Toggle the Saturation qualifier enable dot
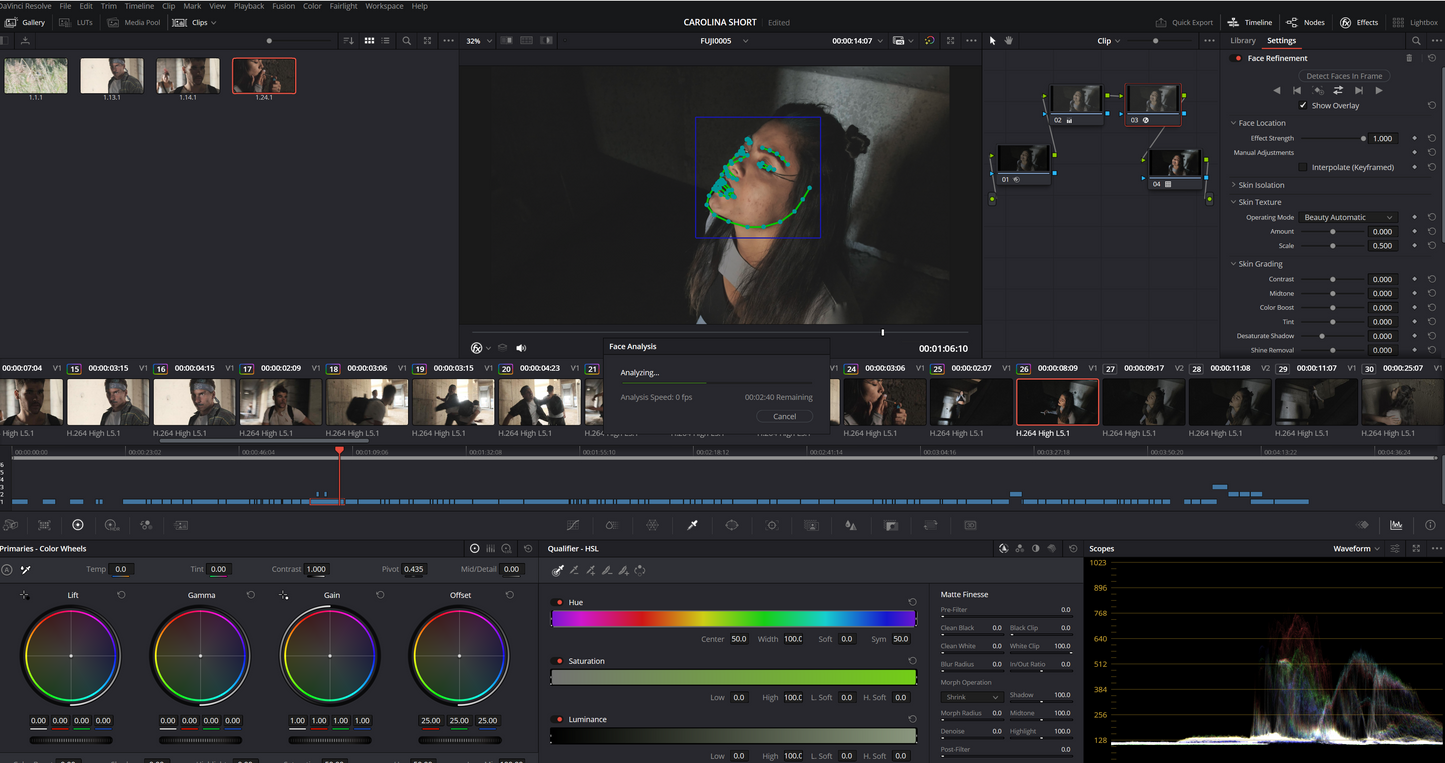The image size is (1445, 763). [x=559, y=661]
